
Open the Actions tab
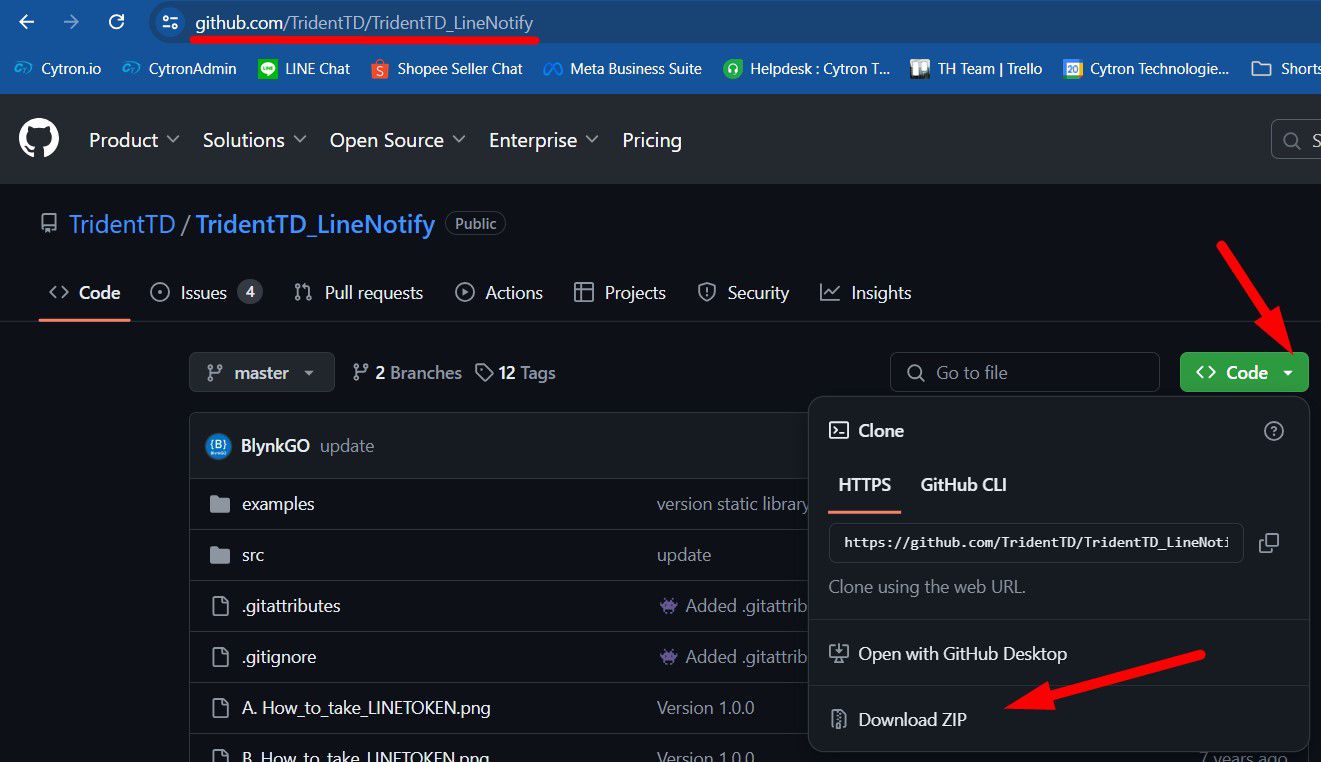click(512, 292)
